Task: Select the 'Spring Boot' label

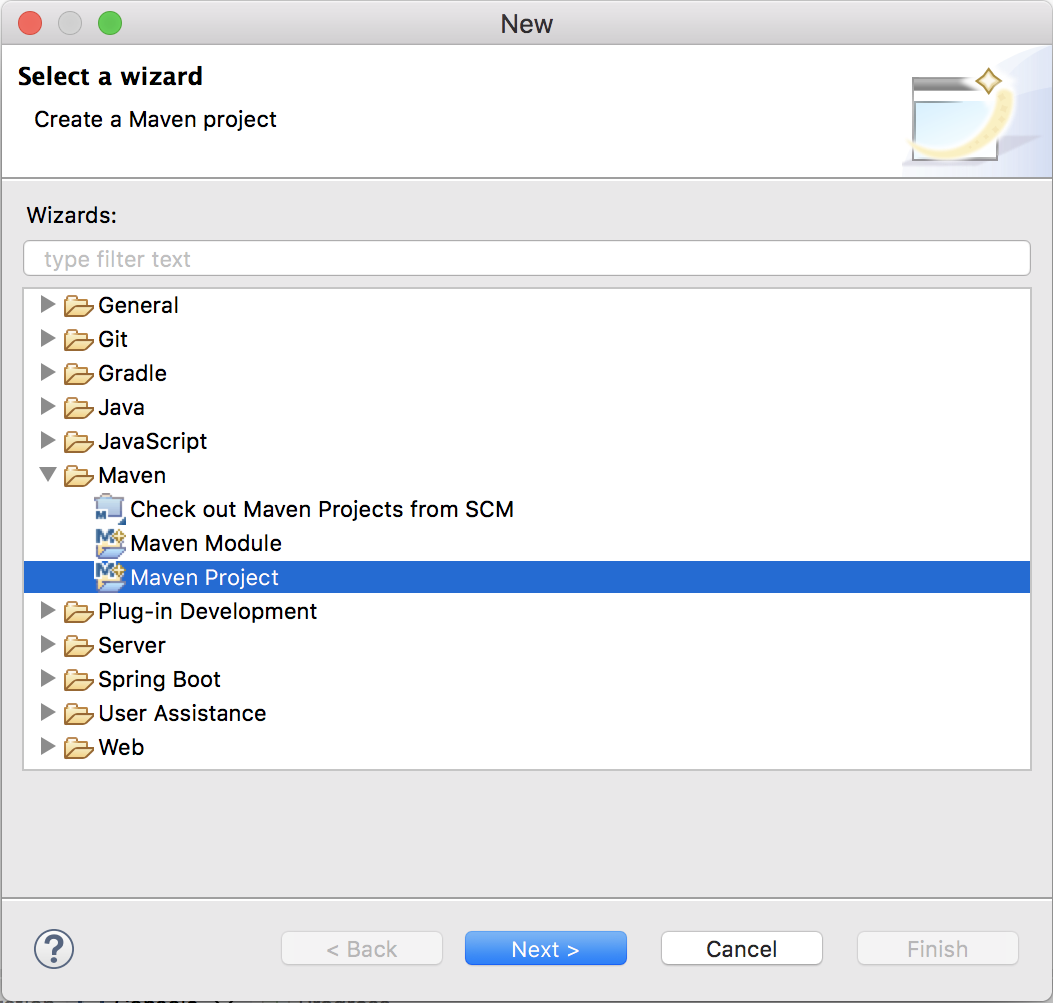Action: pos(159,679)
